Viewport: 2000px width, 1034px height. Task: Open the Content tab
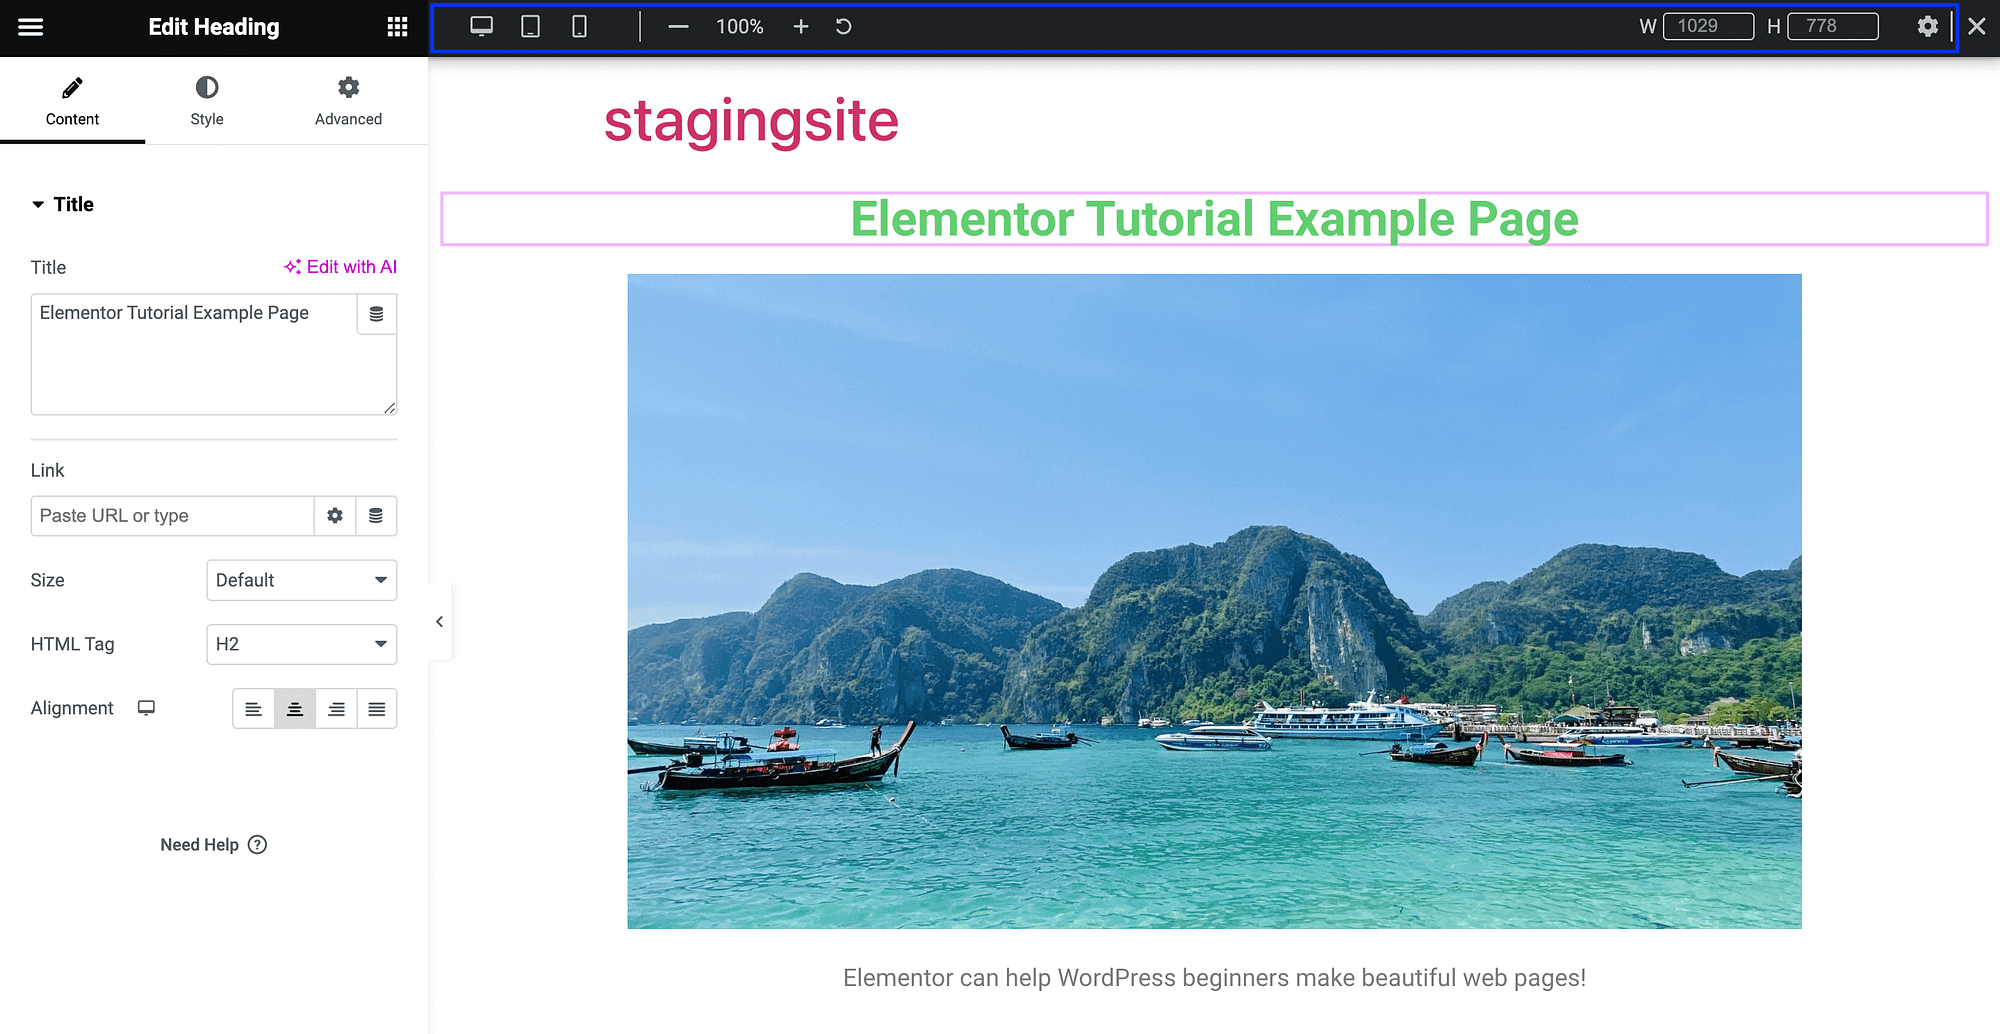pos(72,101)
